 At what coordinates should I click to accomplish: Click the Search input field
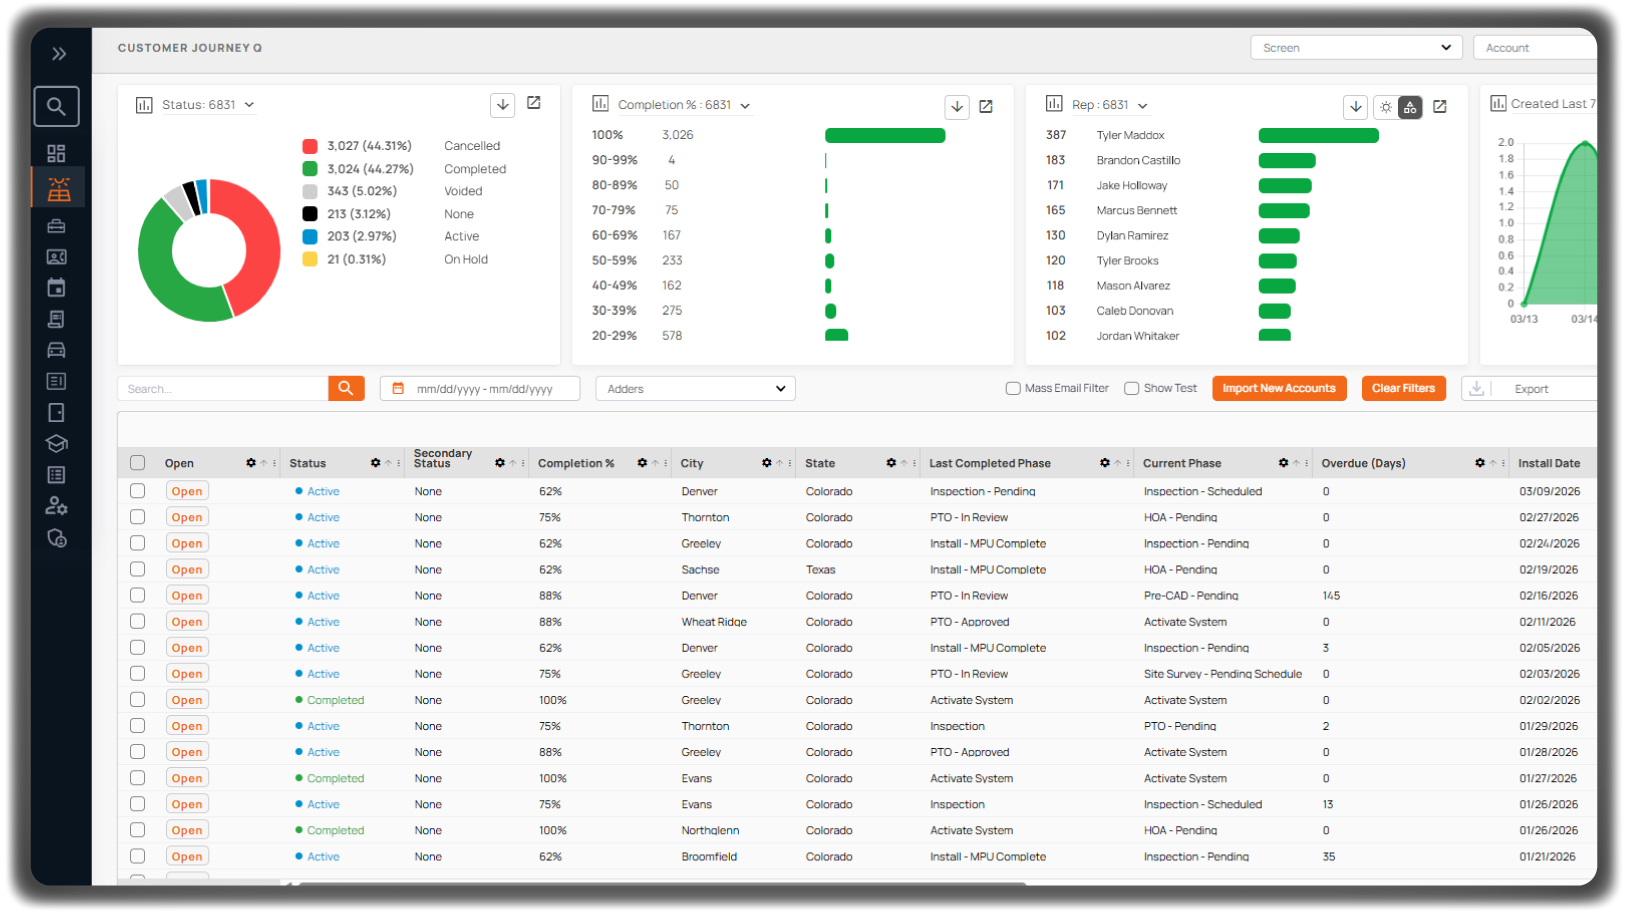223,388
